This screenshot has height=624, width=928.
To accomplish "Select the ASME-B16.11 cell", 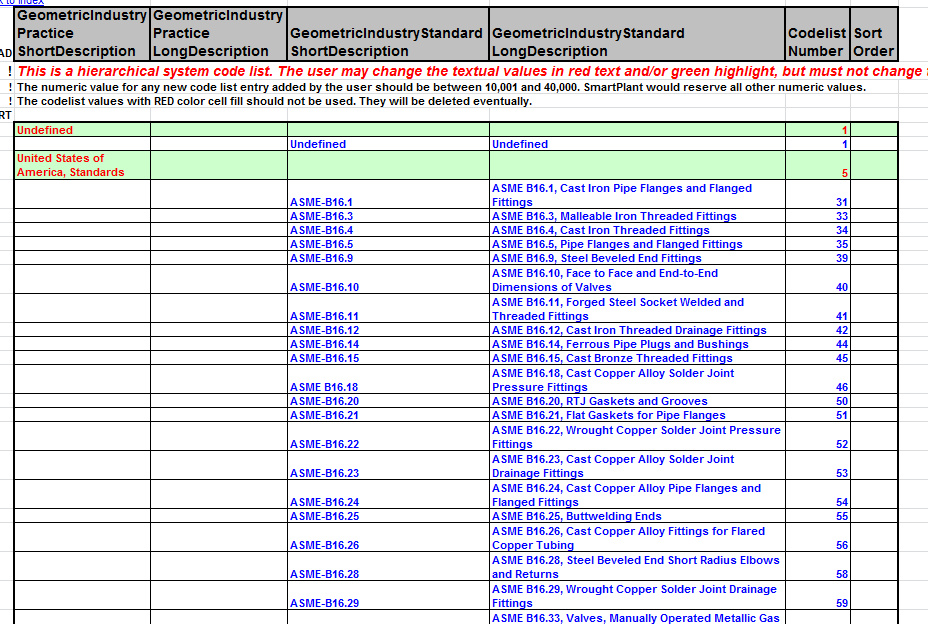I will (x=388, y=308).
